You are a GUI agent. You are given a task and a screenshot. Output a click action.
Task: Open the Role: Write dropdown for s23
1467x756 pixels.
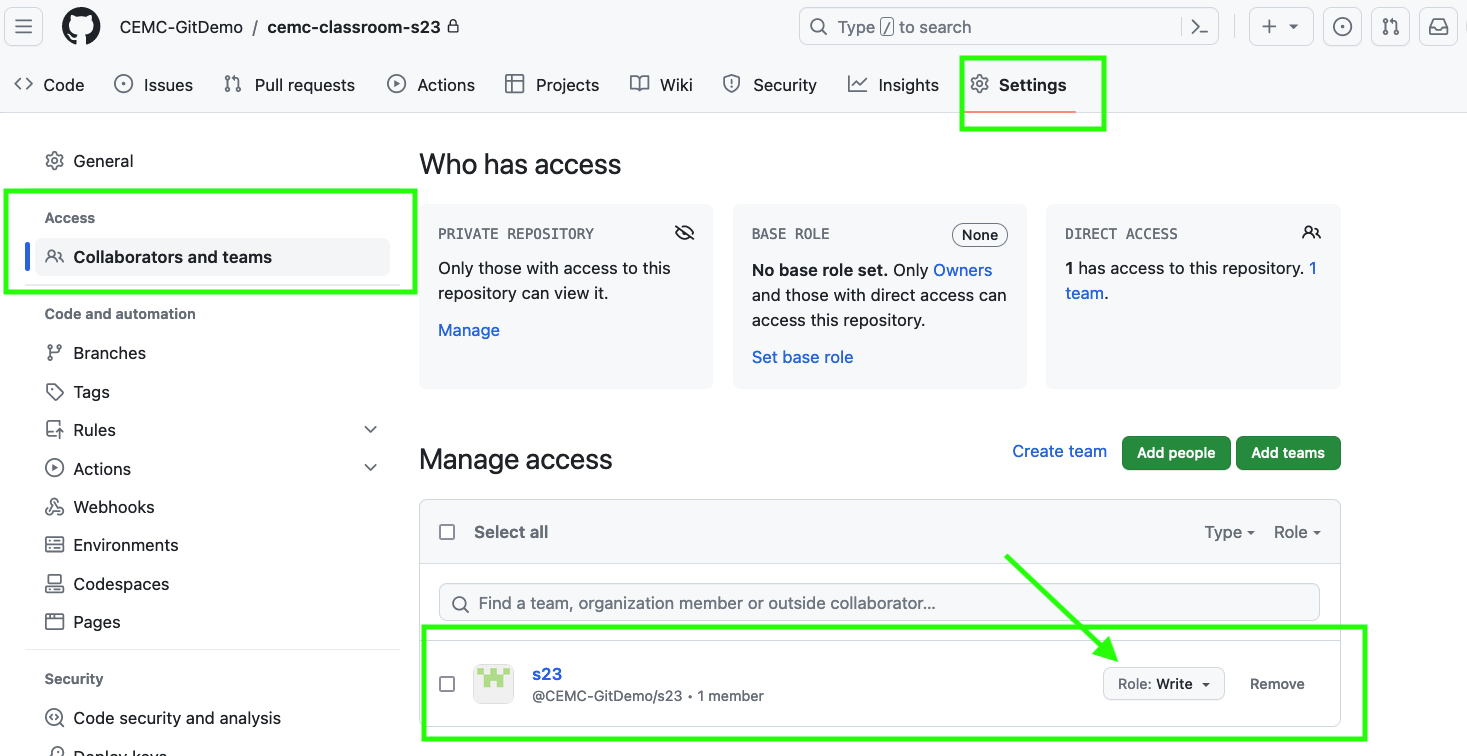1163,683
